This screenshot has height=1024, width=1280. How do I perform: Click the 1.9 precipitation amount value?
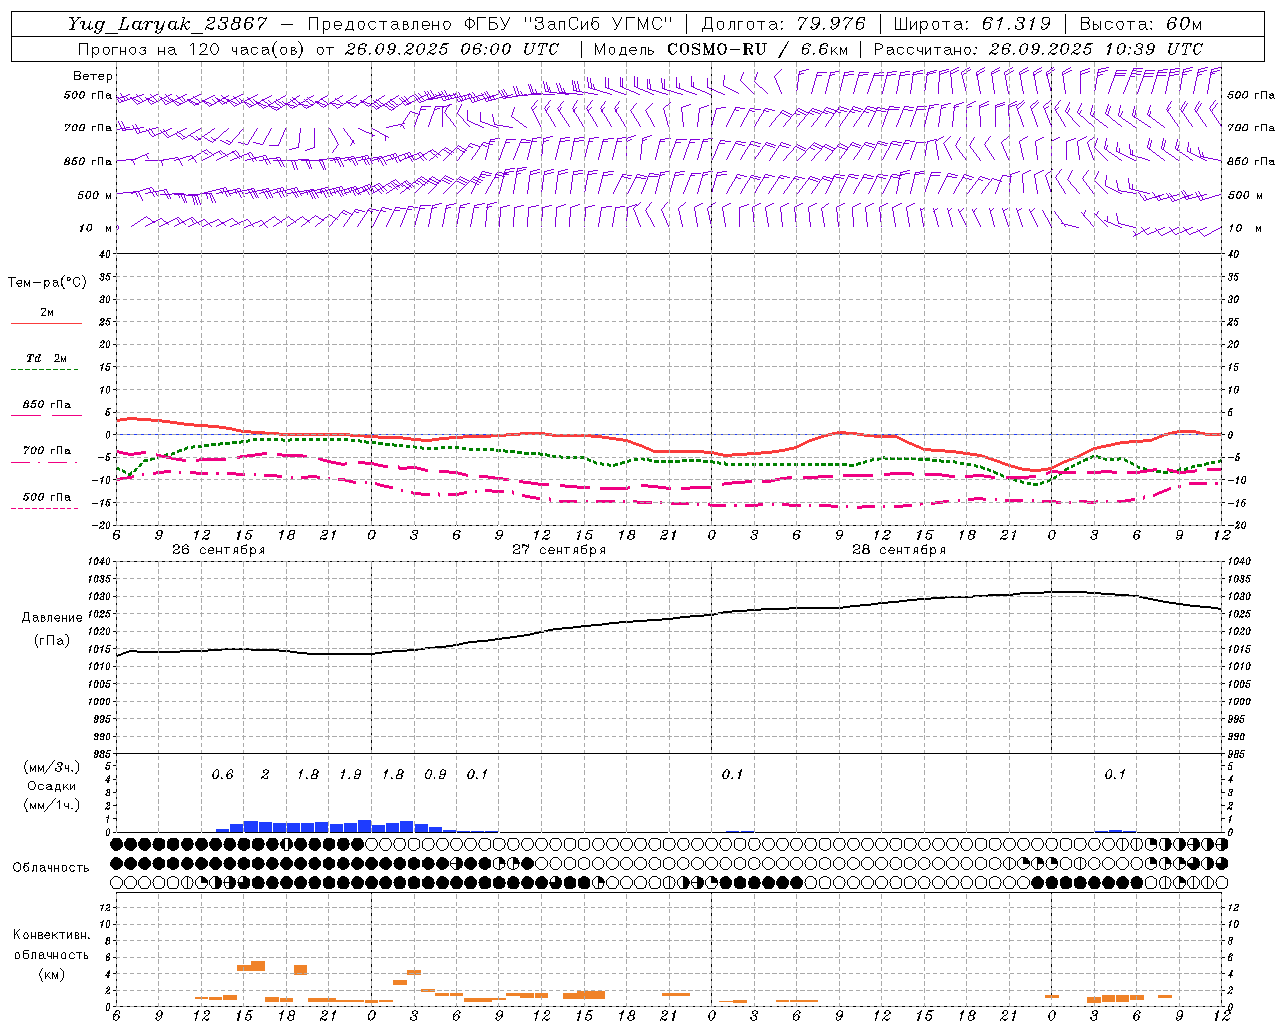click(x=350, y=774)
